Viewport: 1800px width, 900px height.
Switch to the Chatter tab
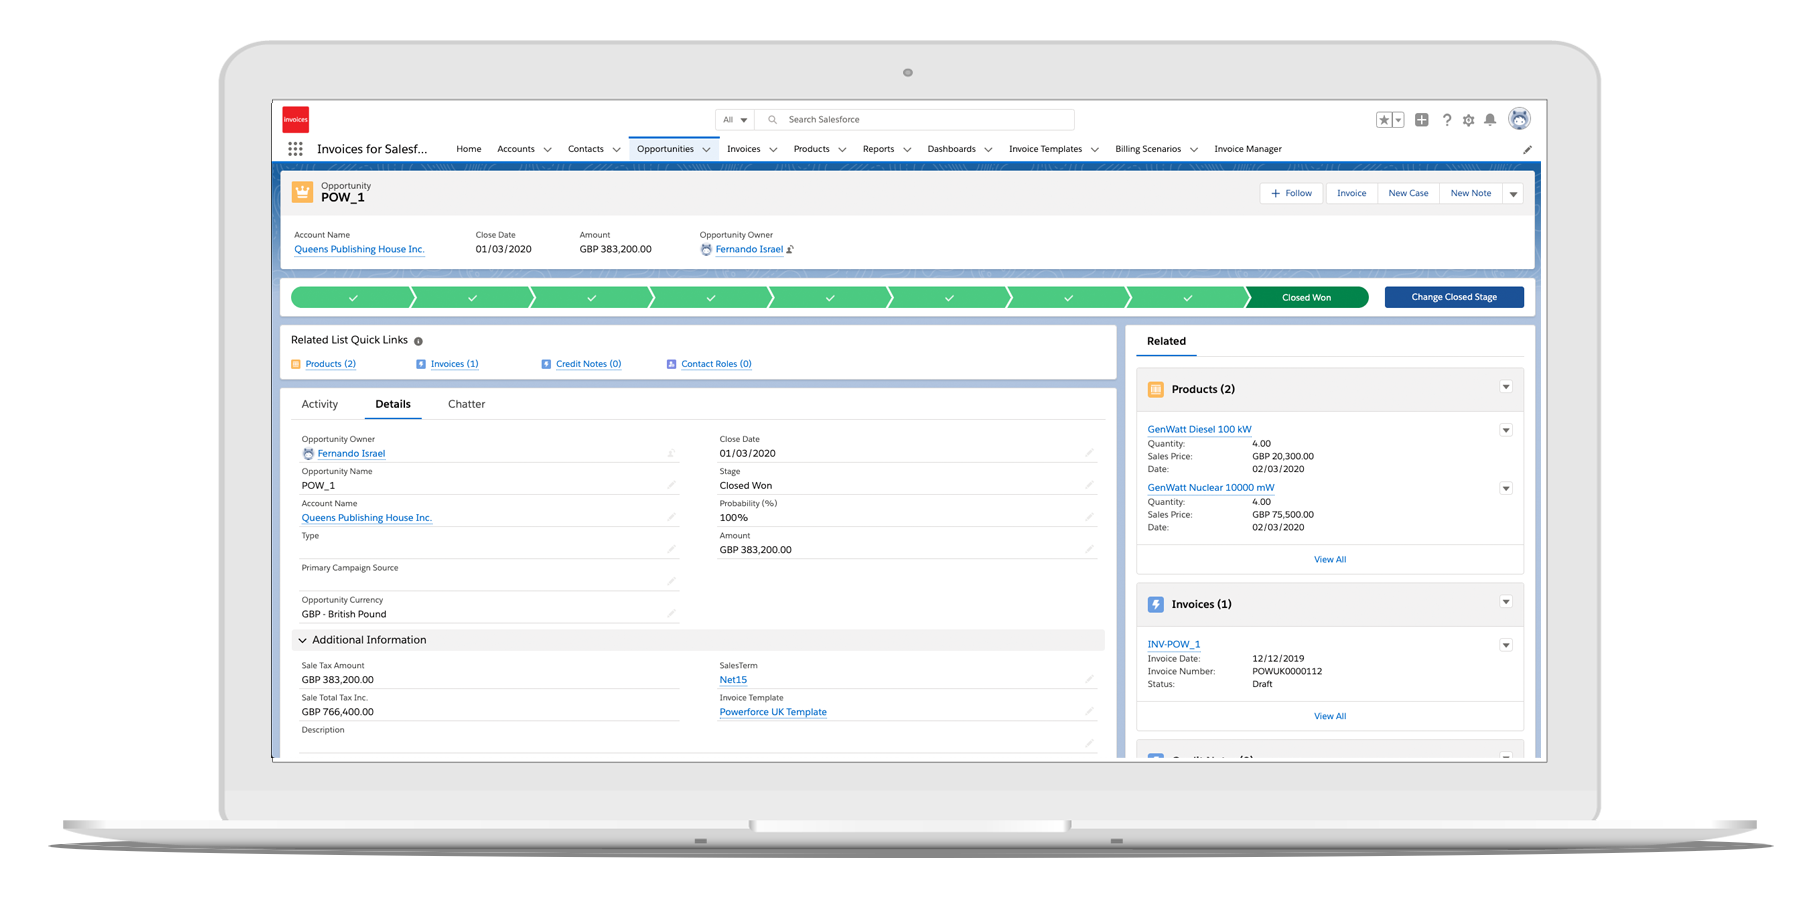click(466, 404)
